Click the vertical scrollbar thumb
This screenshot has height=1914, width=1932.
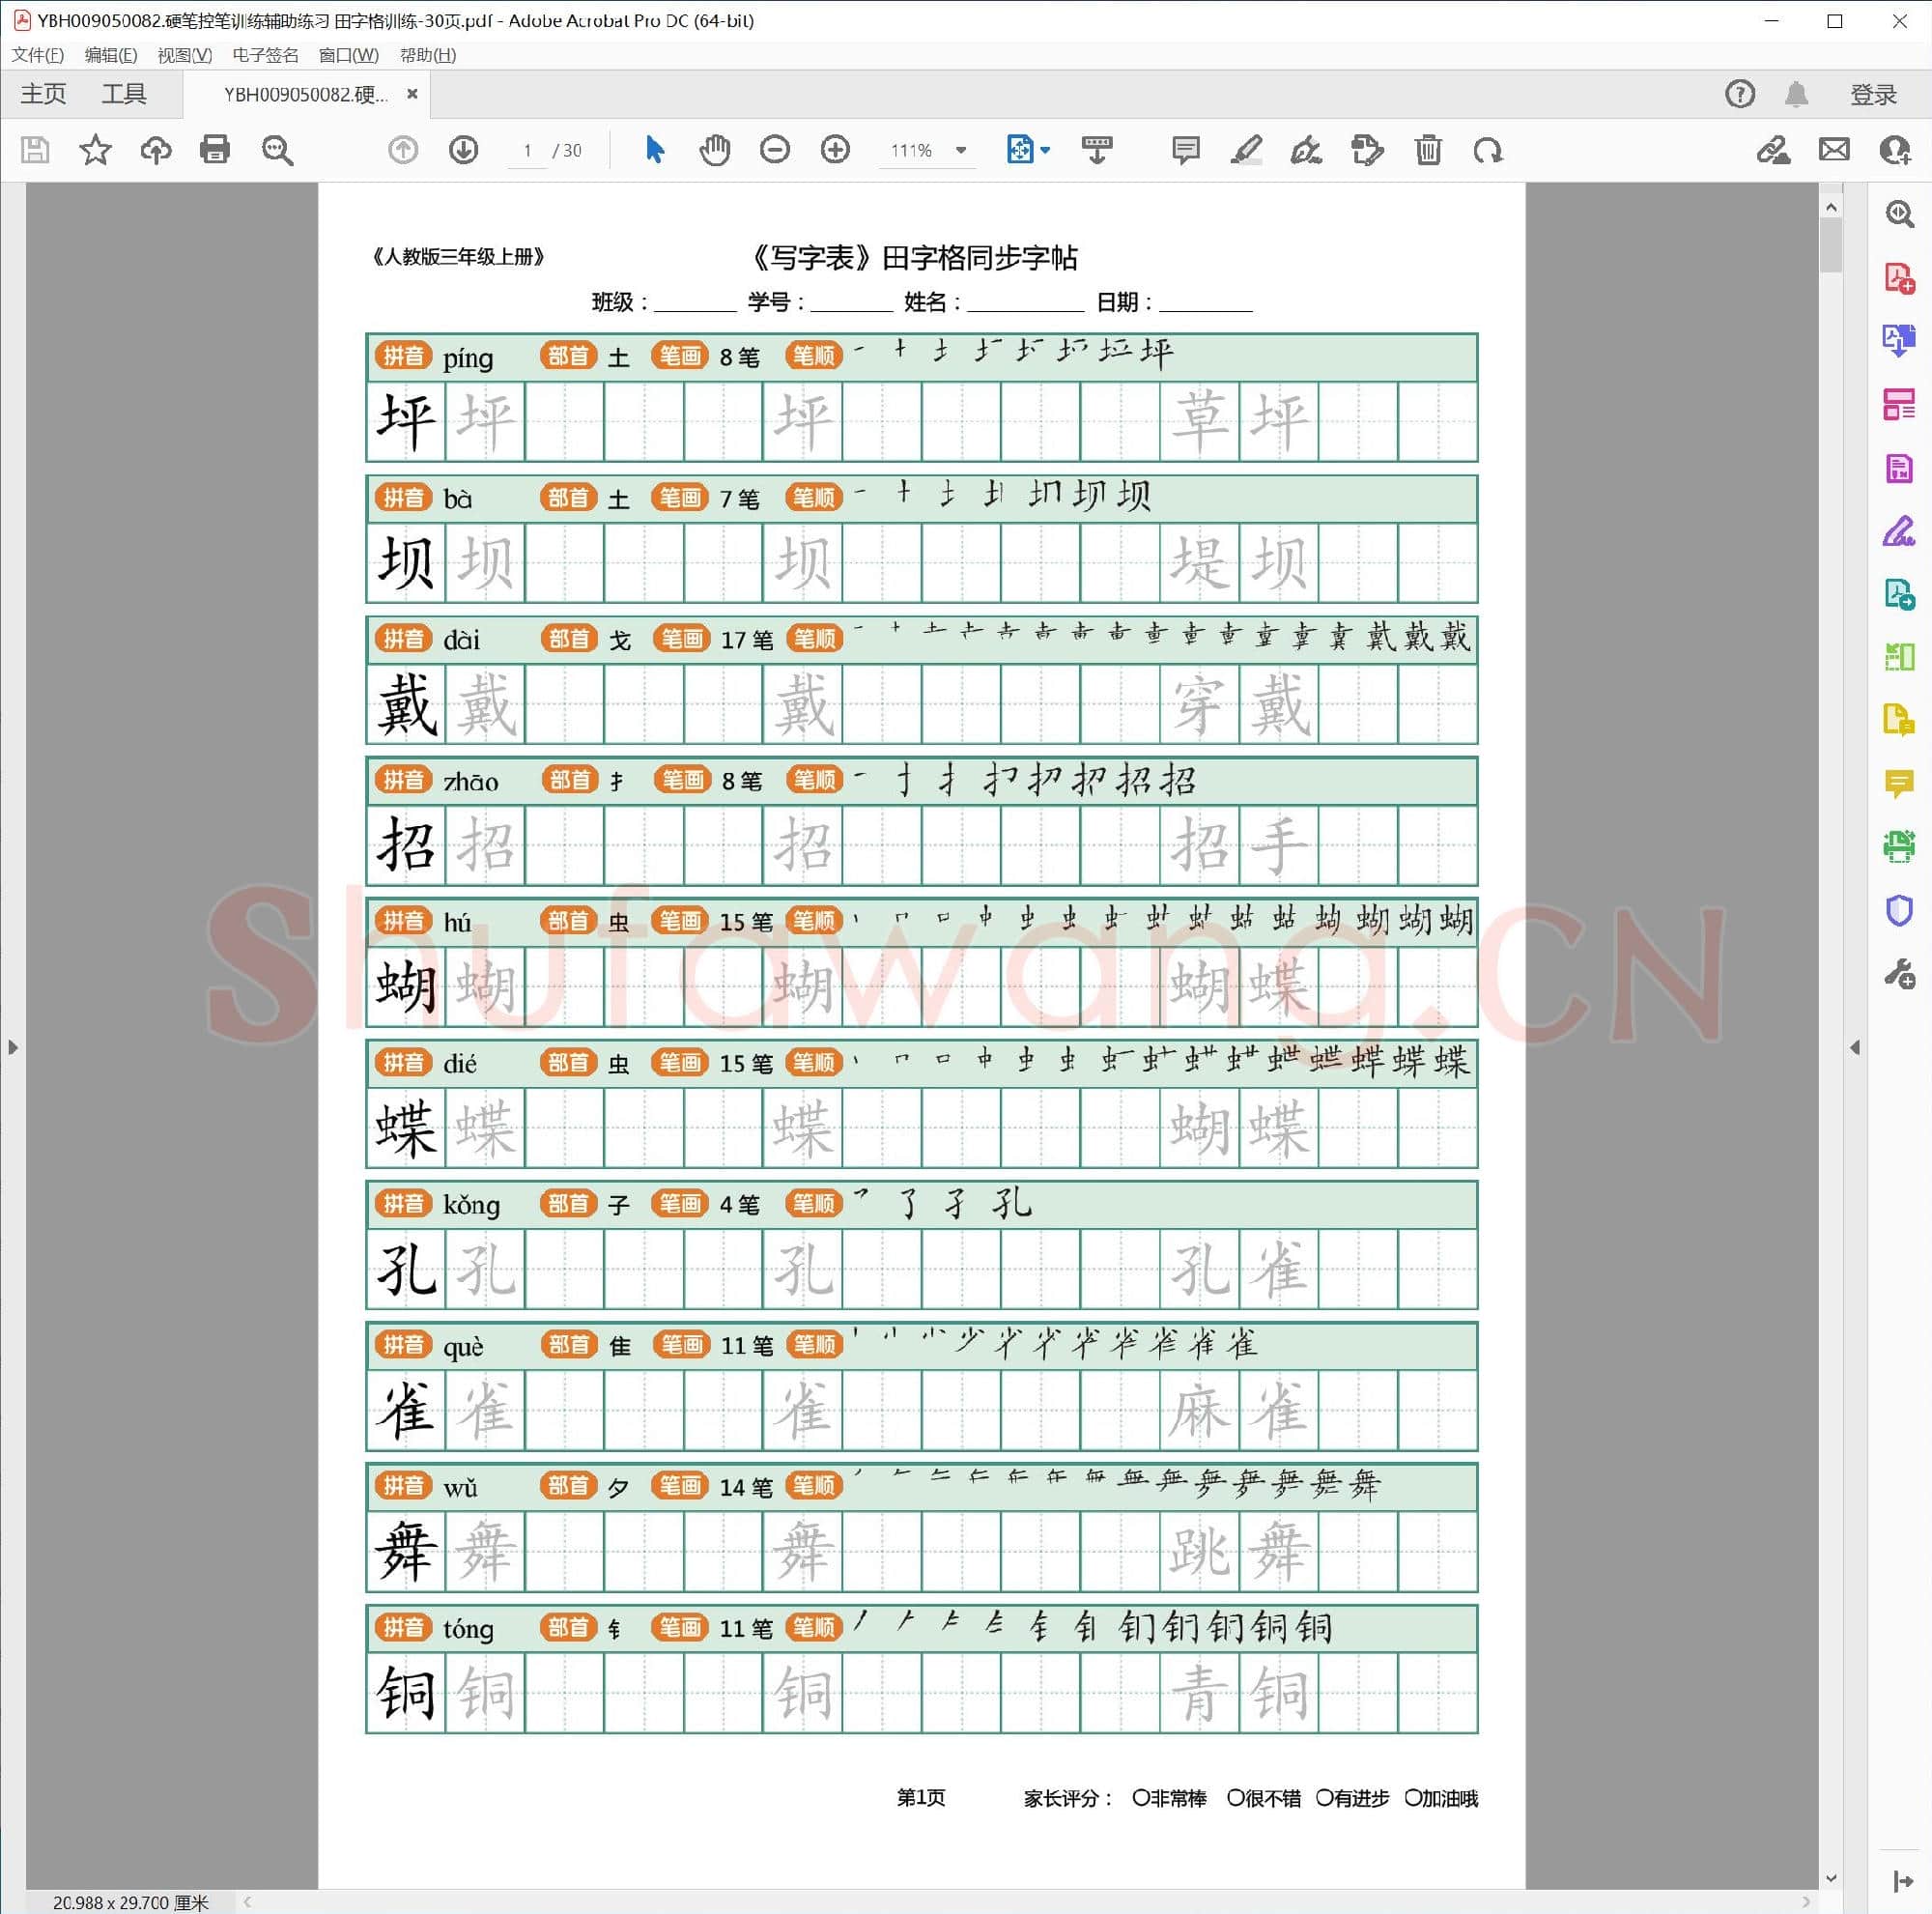click(x=1831, y=245)
